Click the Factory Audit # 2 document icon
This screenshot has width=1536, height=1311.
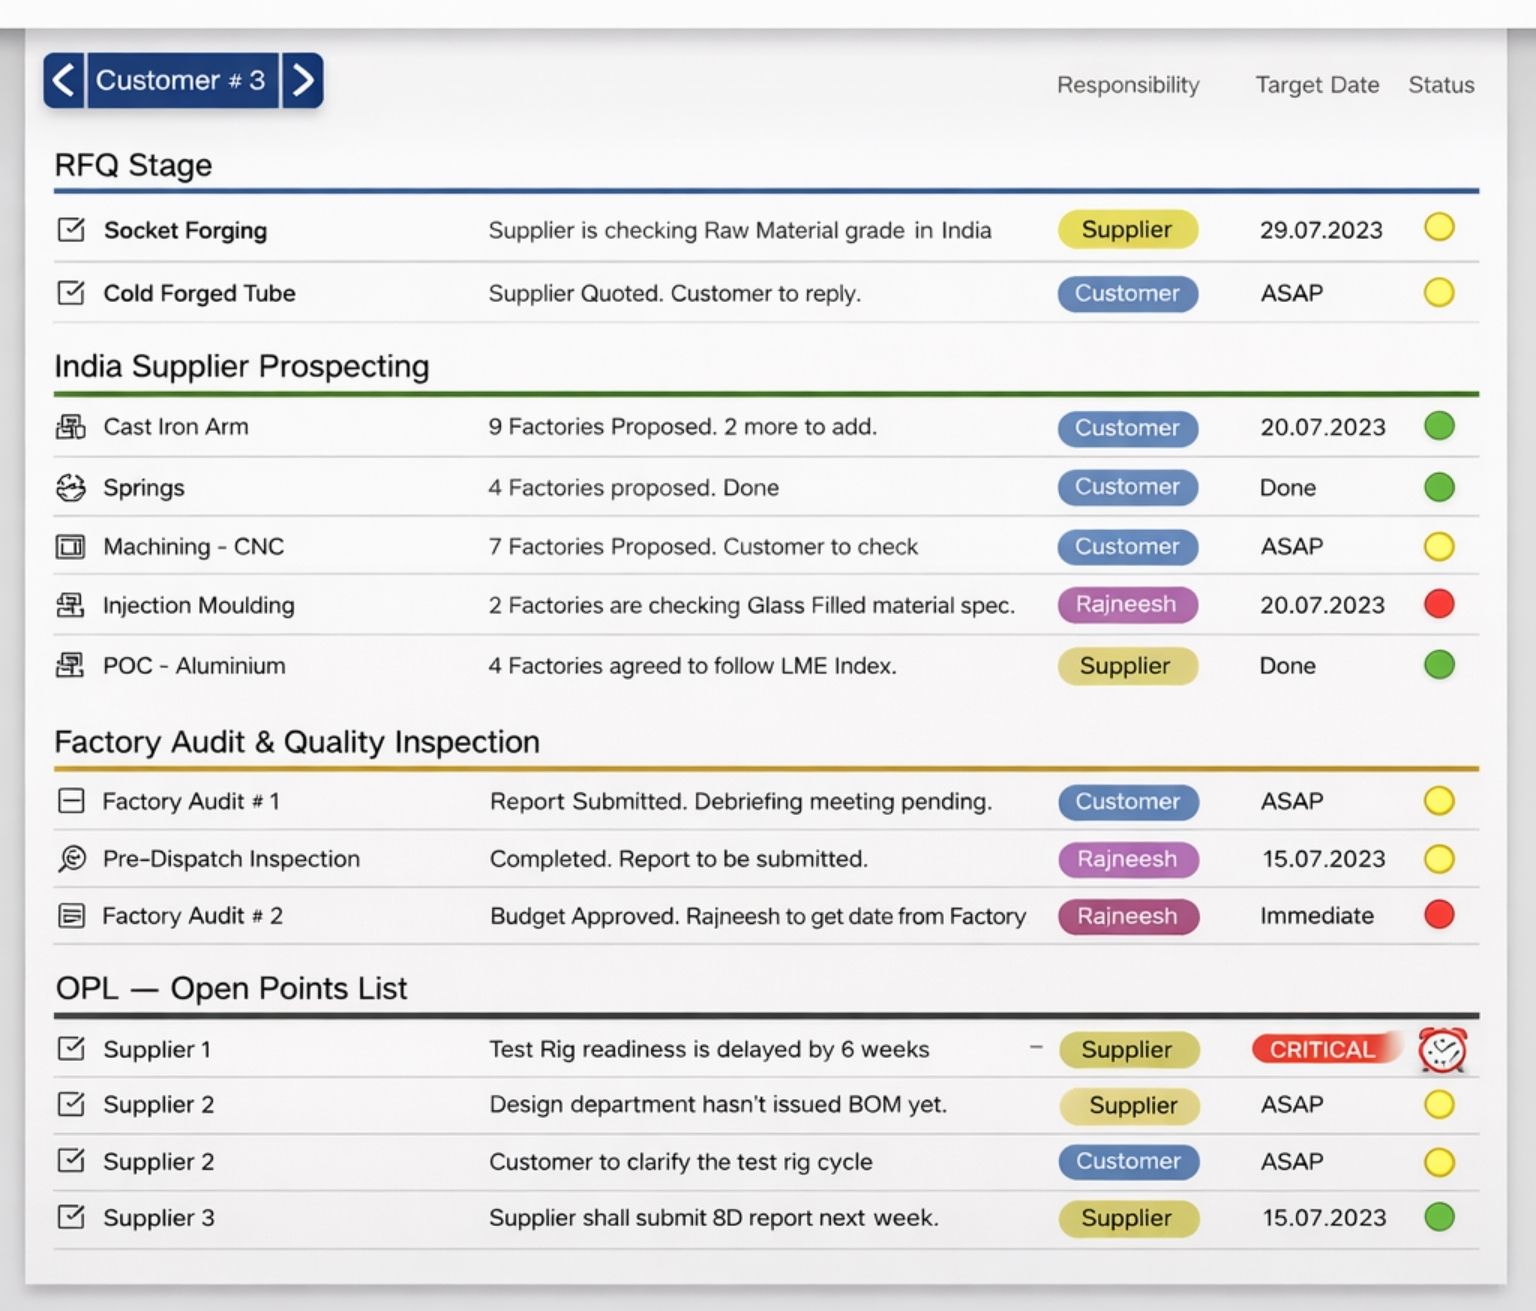(x=71, y=916)
